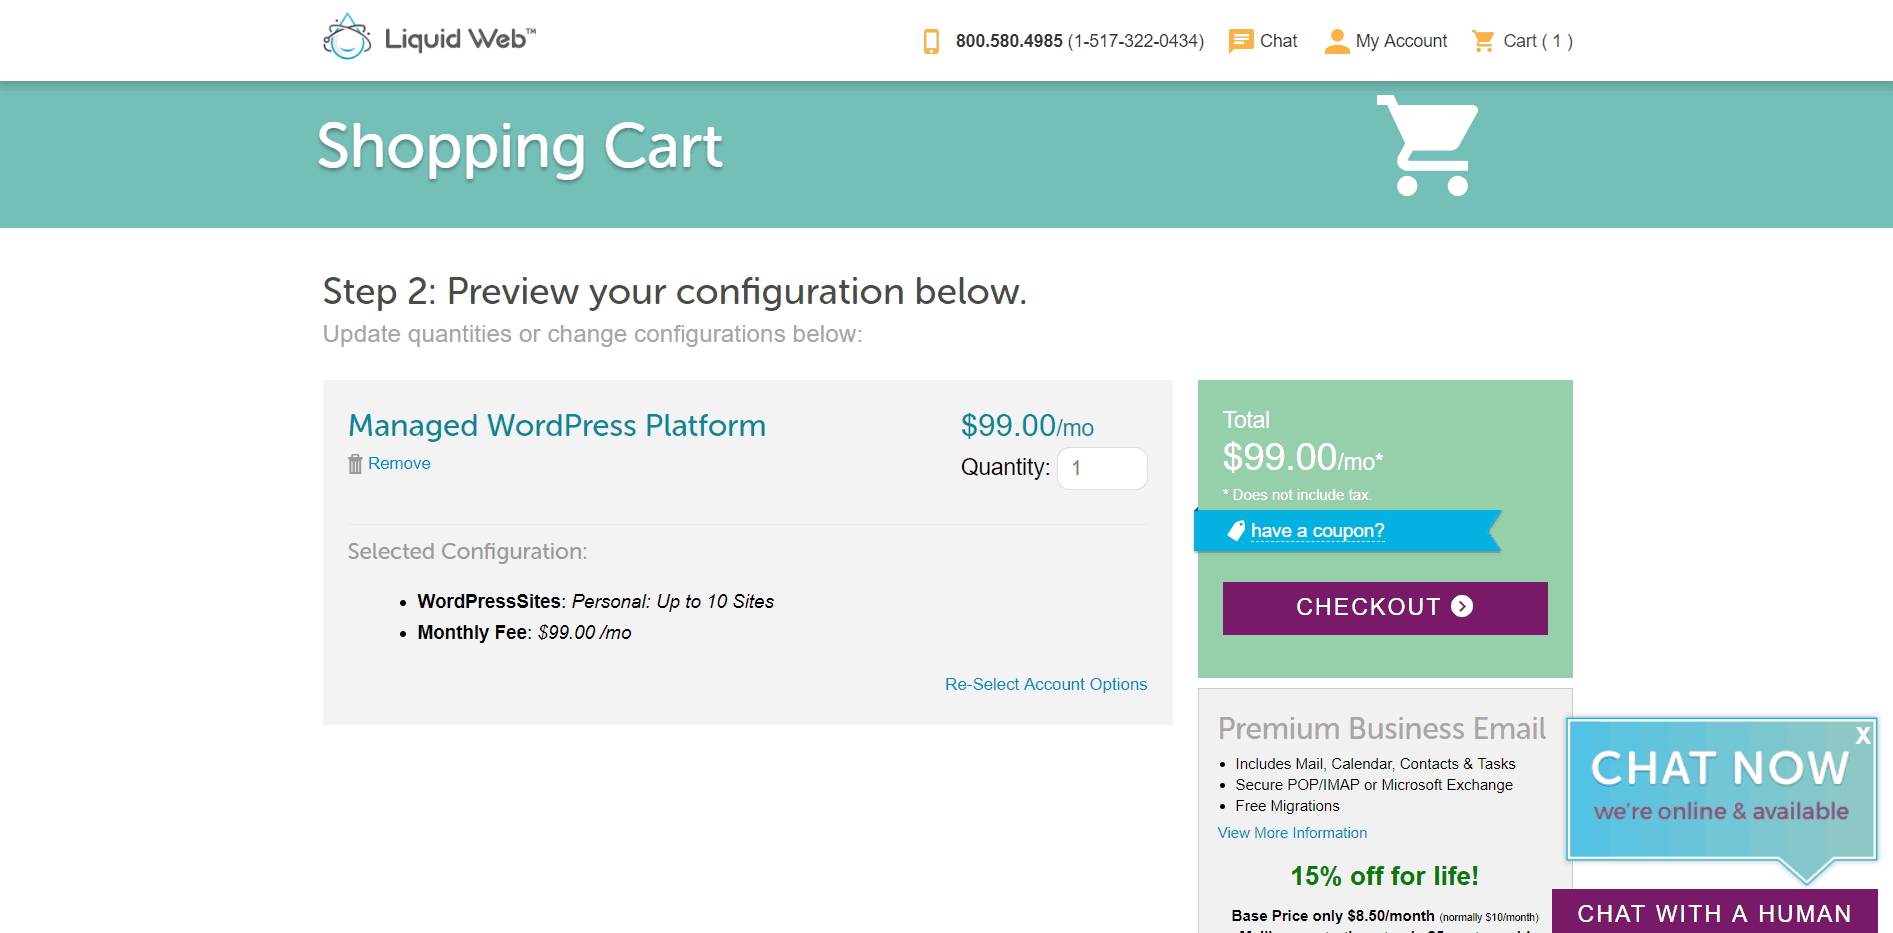1893x933 pixels.
Task: Open the Chat speech bubble icon
Action: (1241, 41)
